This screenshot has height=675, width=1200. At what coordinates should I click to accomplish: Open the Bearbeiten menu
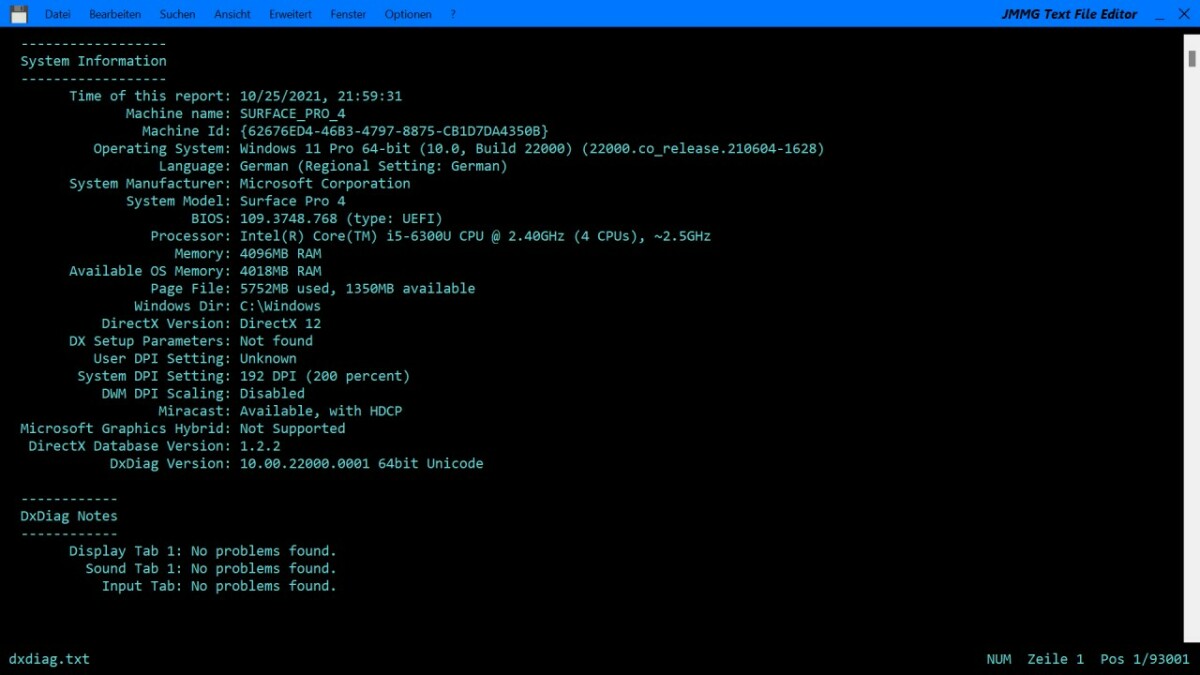115,13
